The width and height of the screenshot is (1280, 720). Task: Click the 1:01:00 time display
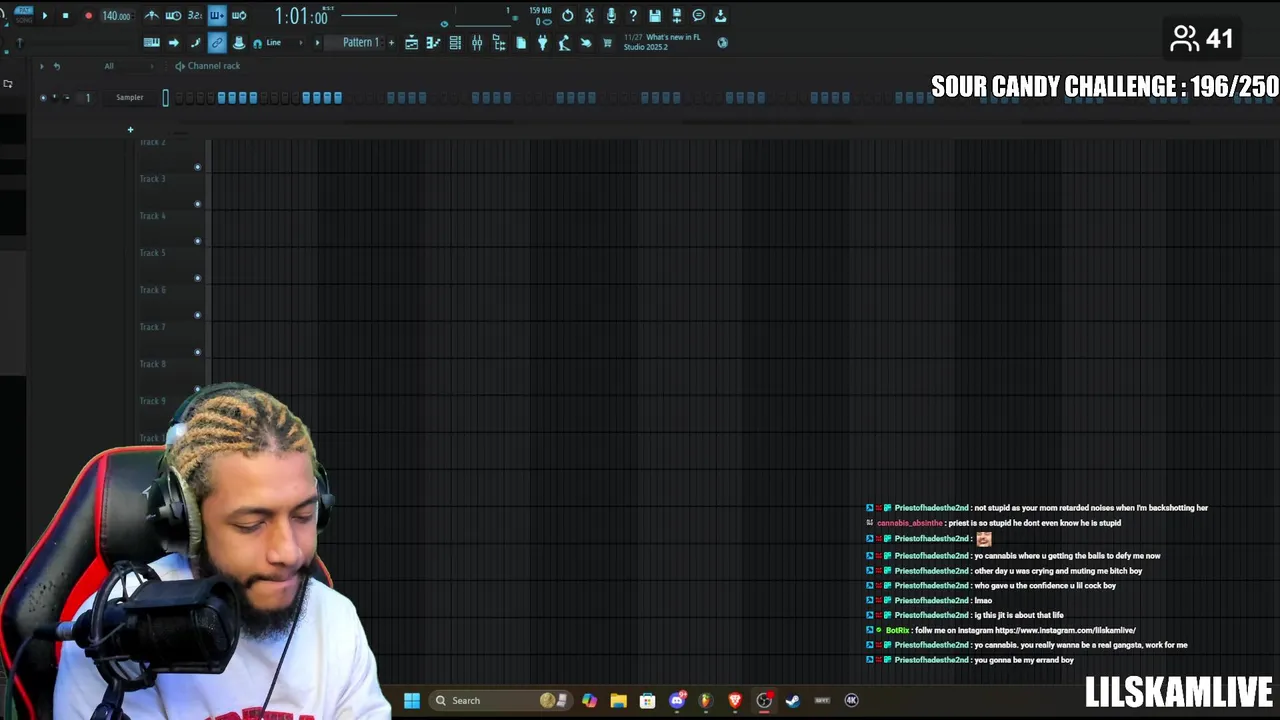pyautogui.click(x=301, y=16)
